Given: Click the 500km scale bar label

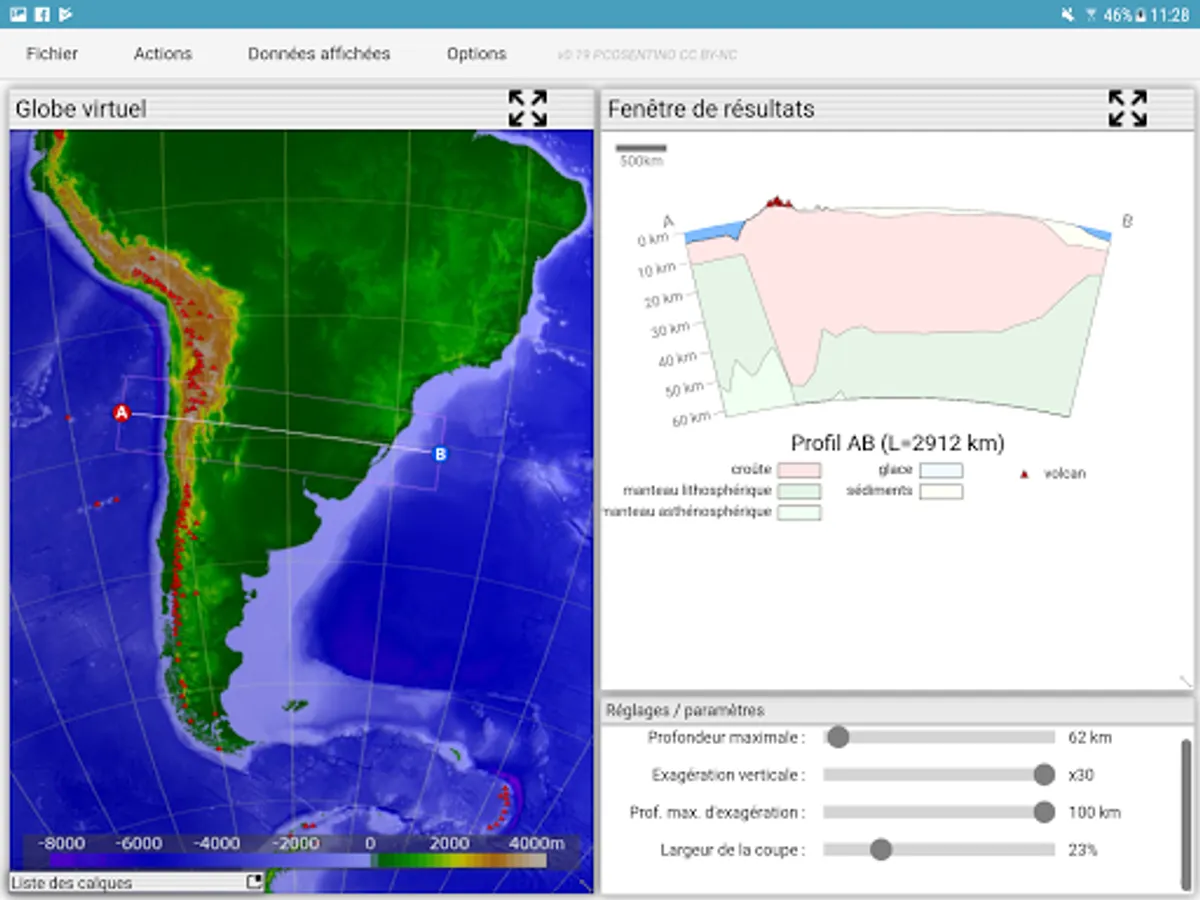Looking at the screenshot, I should 641,161.
